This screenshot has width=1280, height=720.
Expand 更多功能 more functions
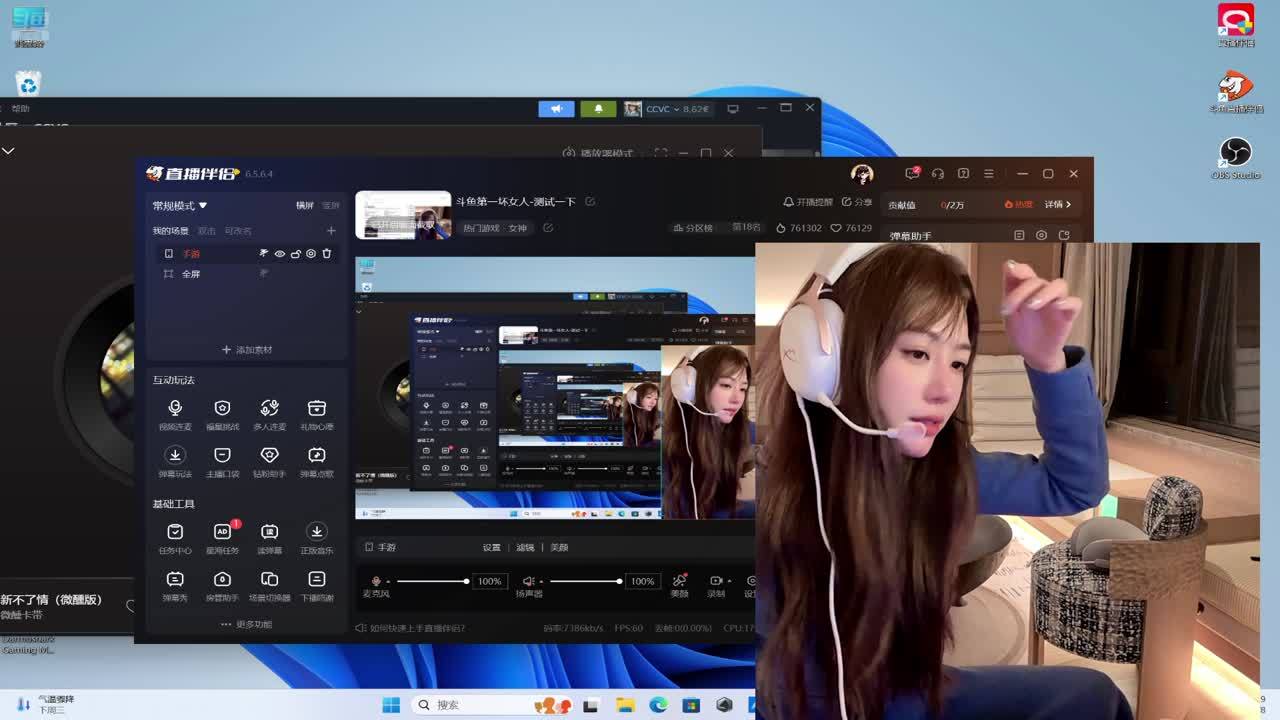tap(247, 624)
